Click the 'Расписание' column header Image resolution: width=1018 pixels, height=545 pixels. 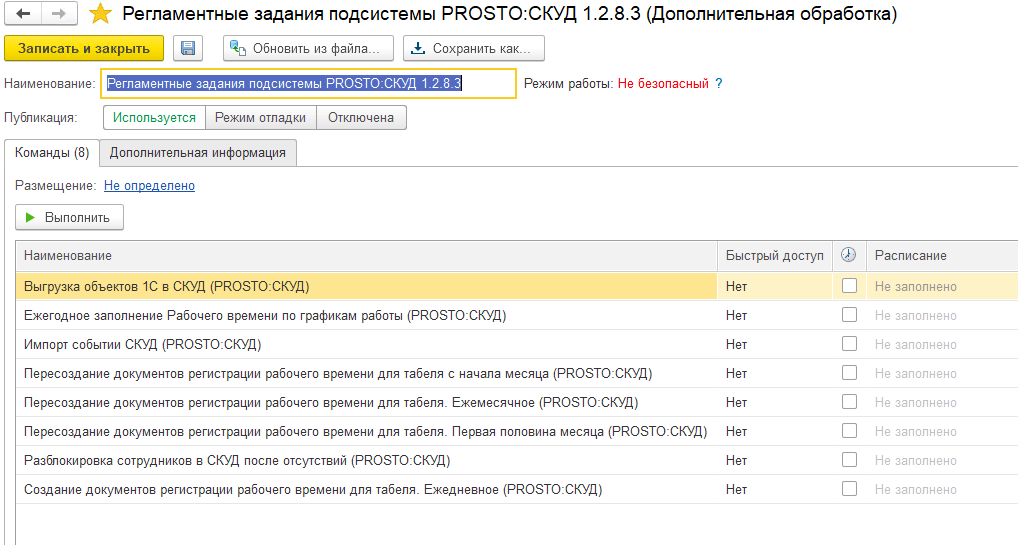point(942,256)
